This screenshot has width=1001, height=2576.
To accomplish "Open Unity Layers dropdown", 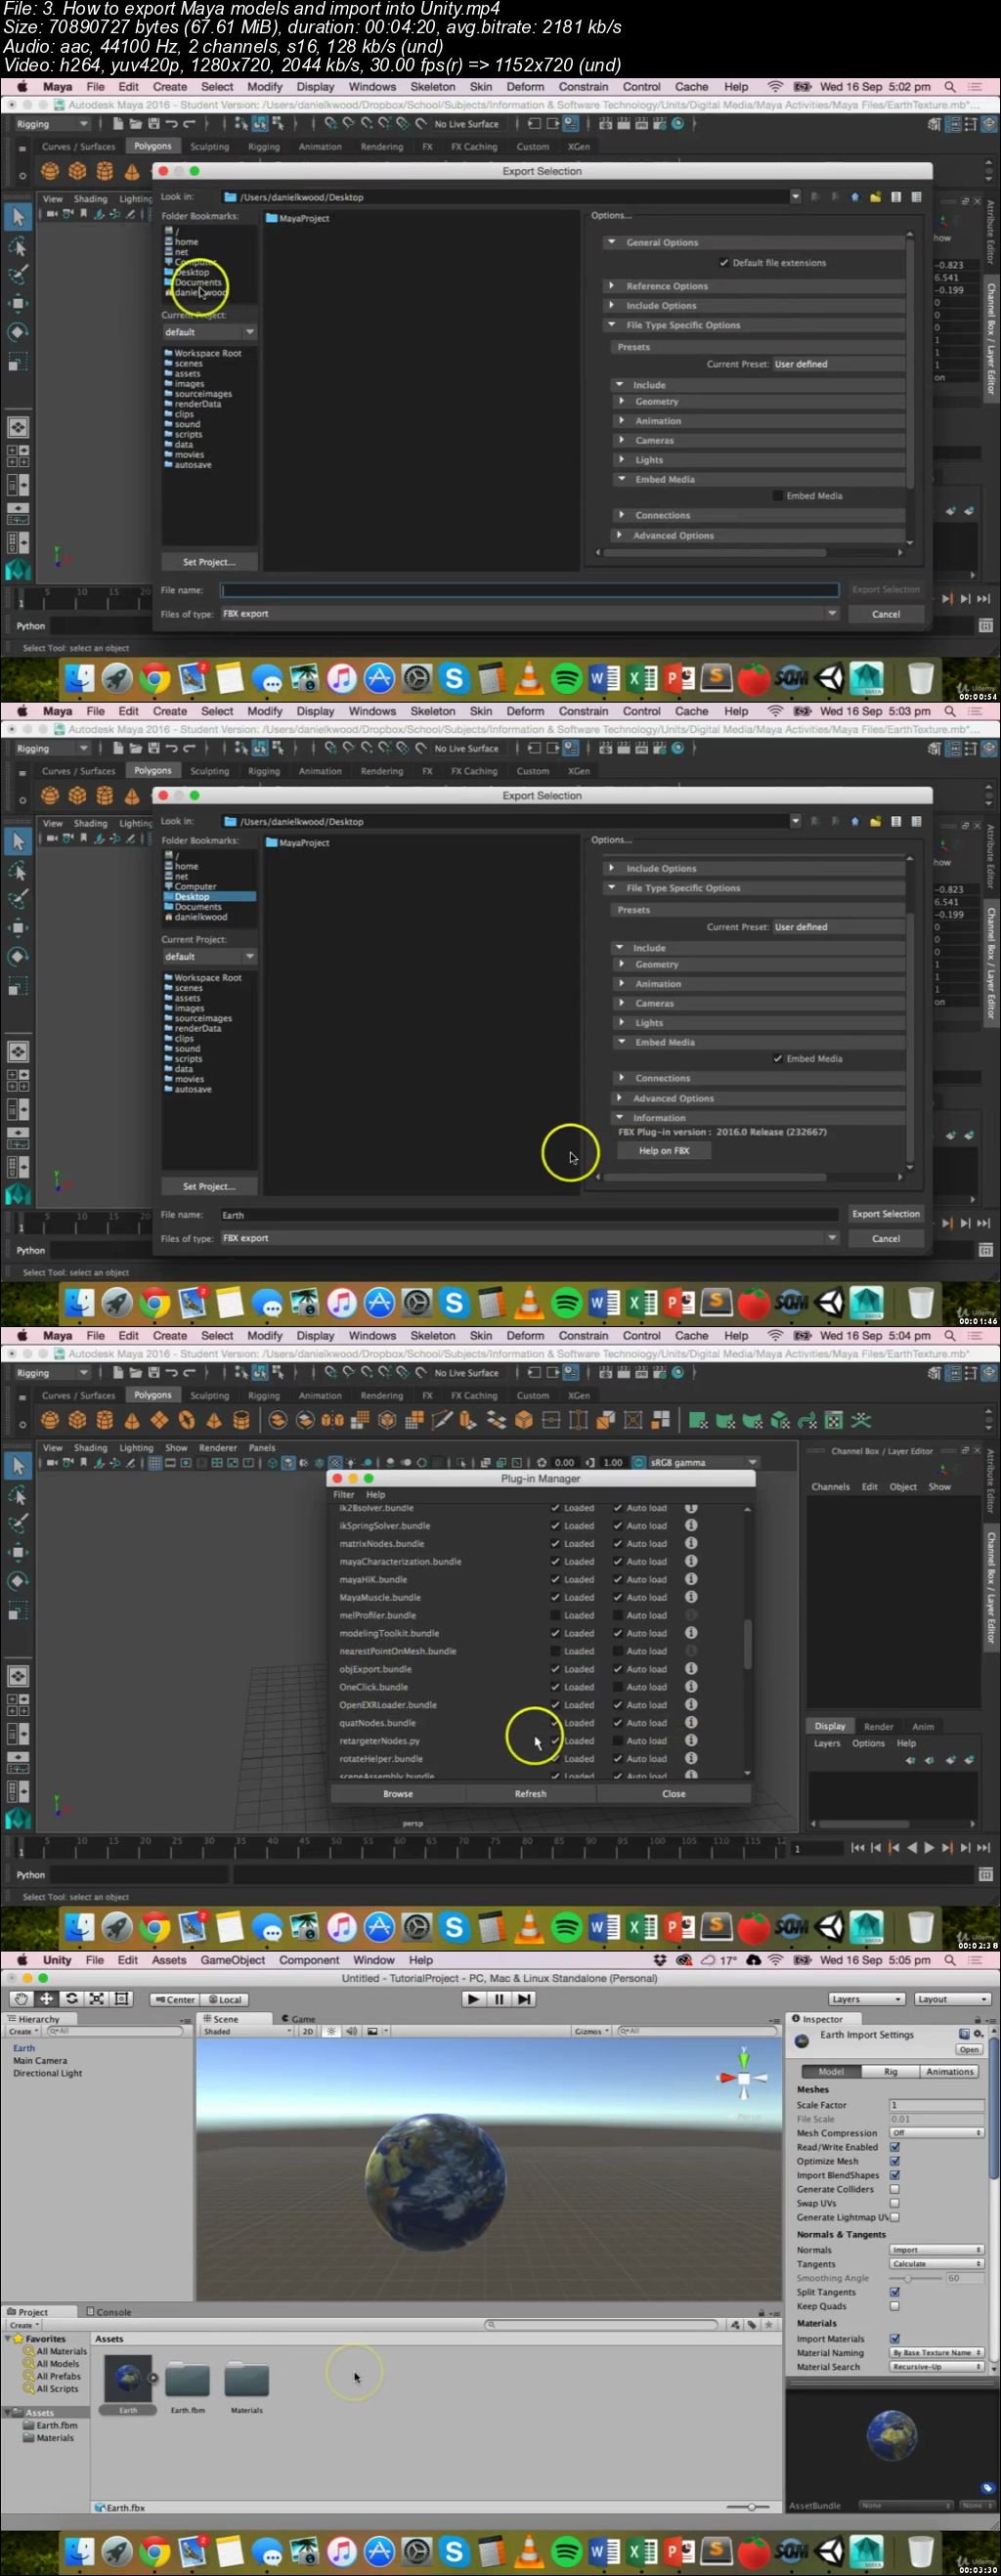I will [x=866, y=1999].
